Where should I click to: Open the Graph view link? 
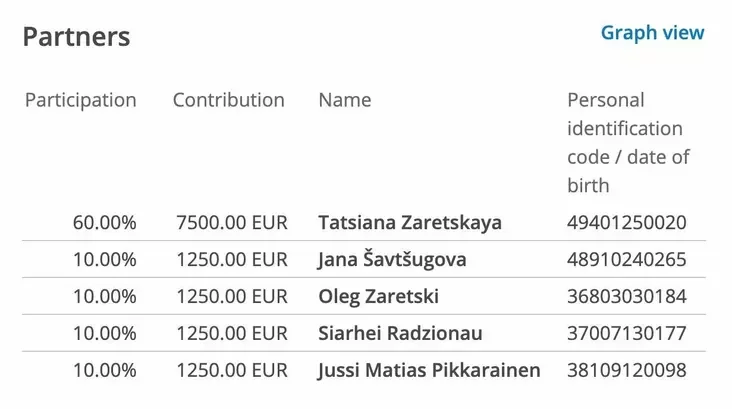(652, 33)
